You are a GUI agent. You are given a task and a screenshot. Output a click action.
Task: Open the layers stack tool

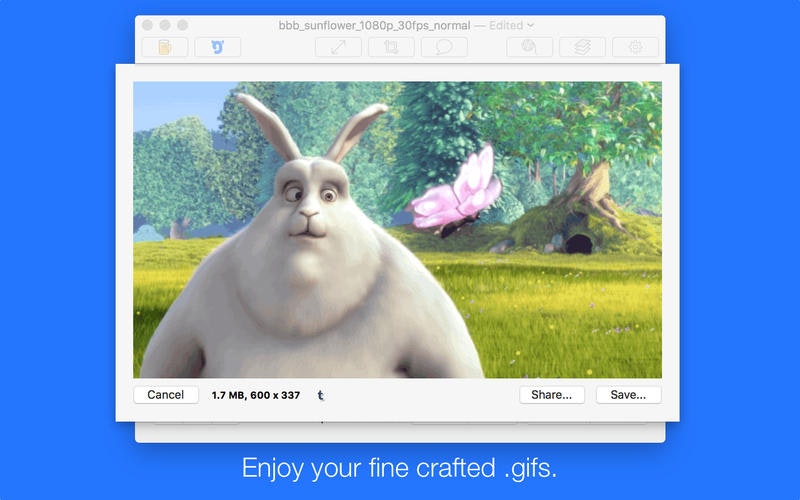click(x=583, y=47)
